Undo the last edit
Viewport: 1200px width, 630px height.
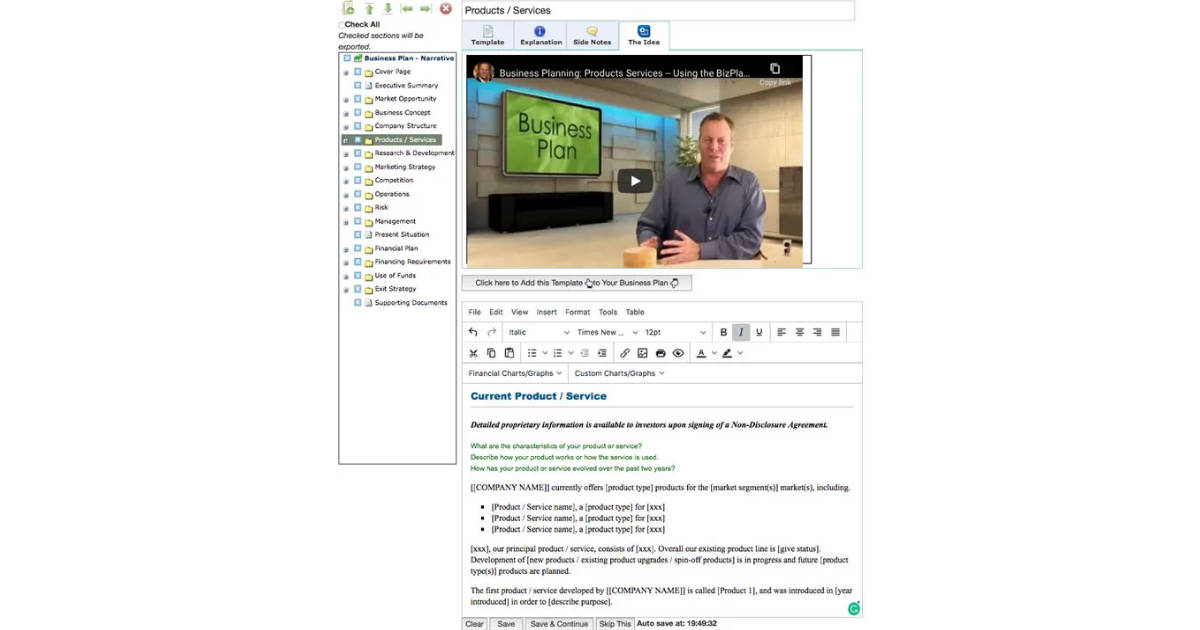click(473, 332)
